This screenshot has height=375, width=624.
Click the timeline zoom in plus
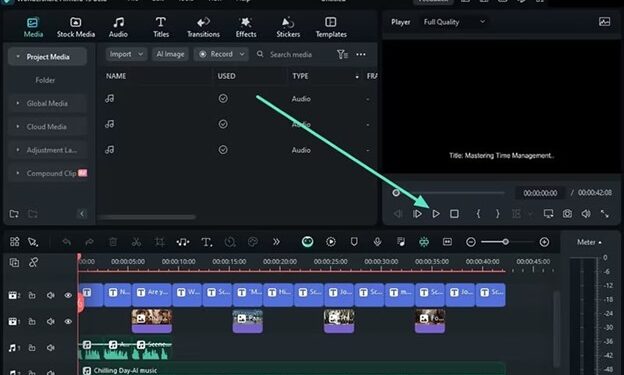point(544,242)
